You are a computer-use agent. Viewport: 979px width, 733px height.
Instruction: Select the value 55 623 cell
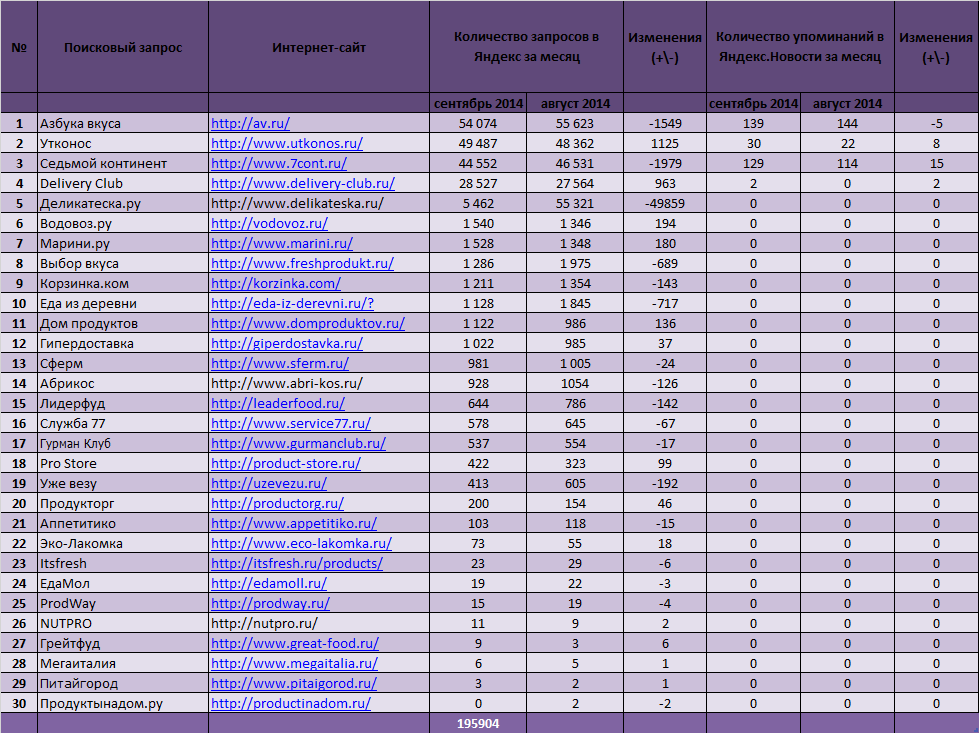(575, 124)
